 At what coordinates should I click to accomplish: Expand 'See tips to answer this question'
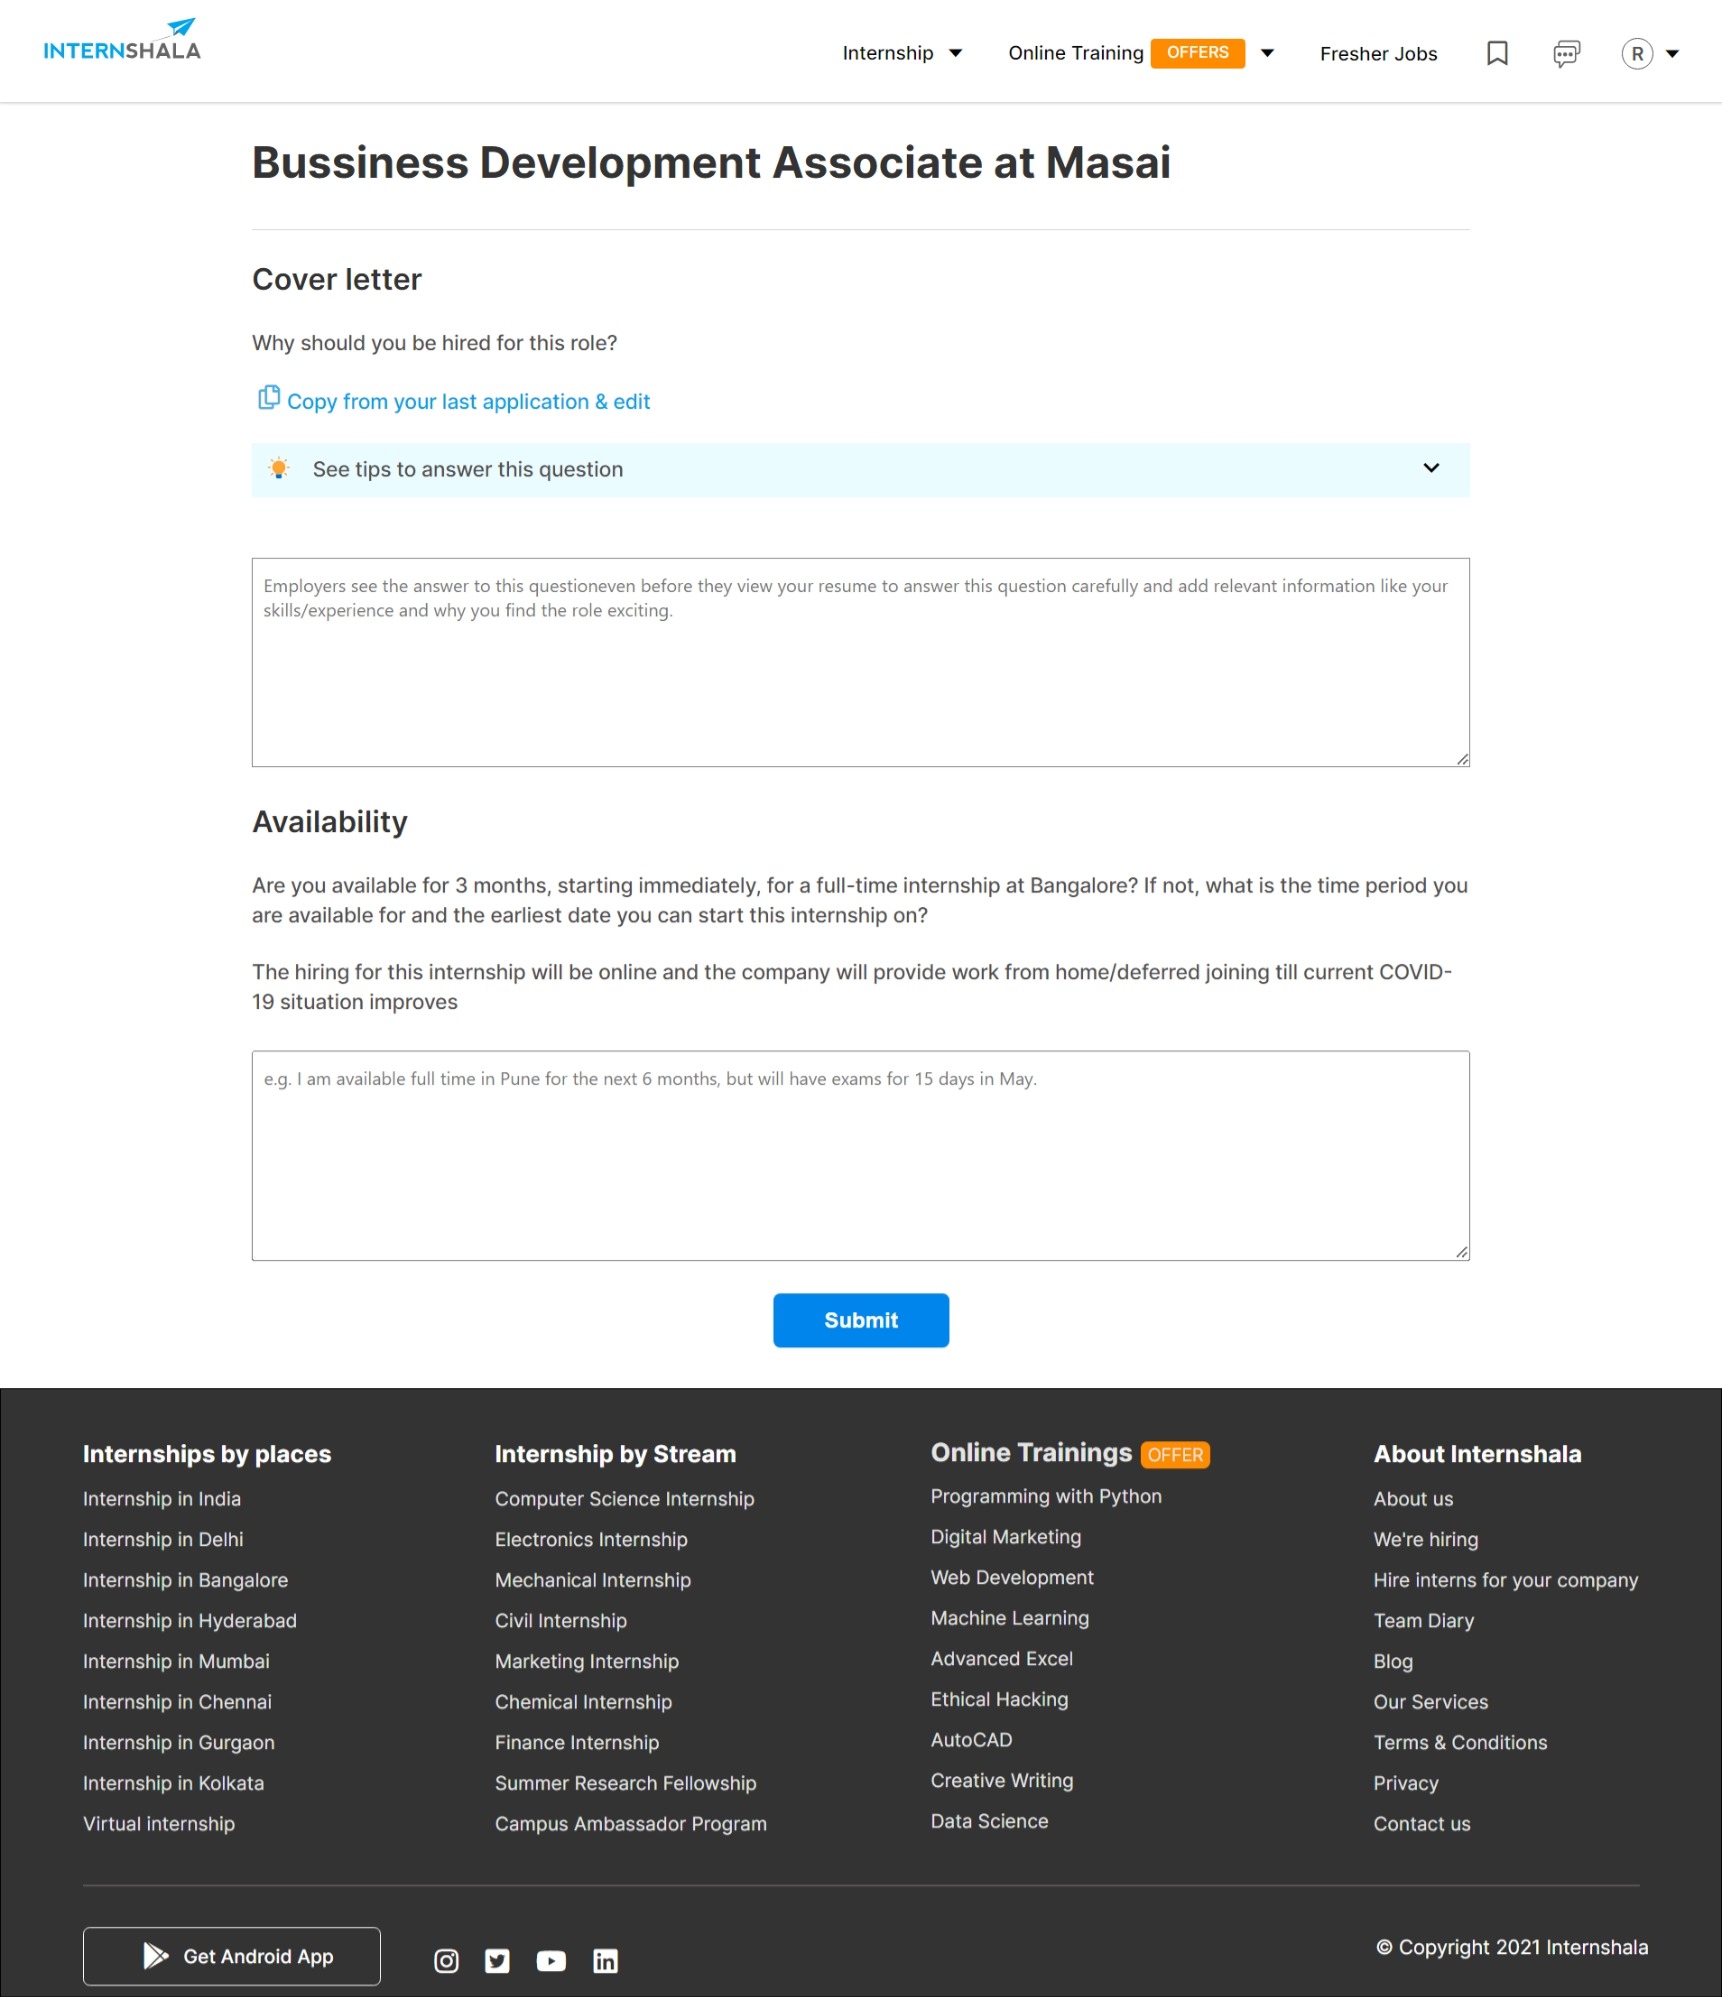pos(860,470)
